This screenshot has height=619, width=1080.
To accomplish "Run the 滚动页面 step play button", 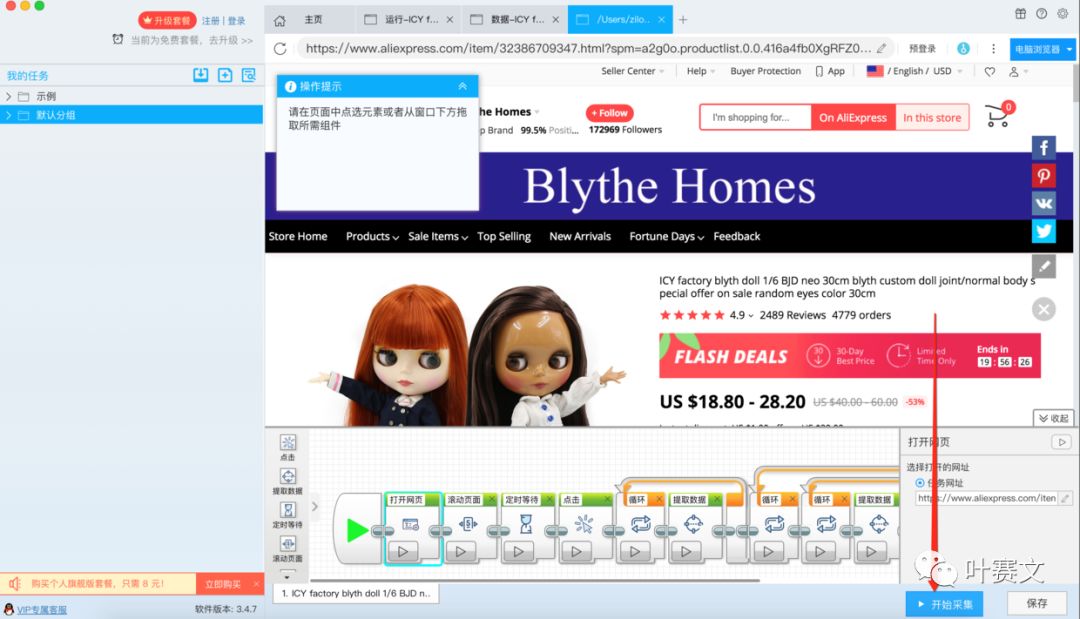I will [461, 551].
